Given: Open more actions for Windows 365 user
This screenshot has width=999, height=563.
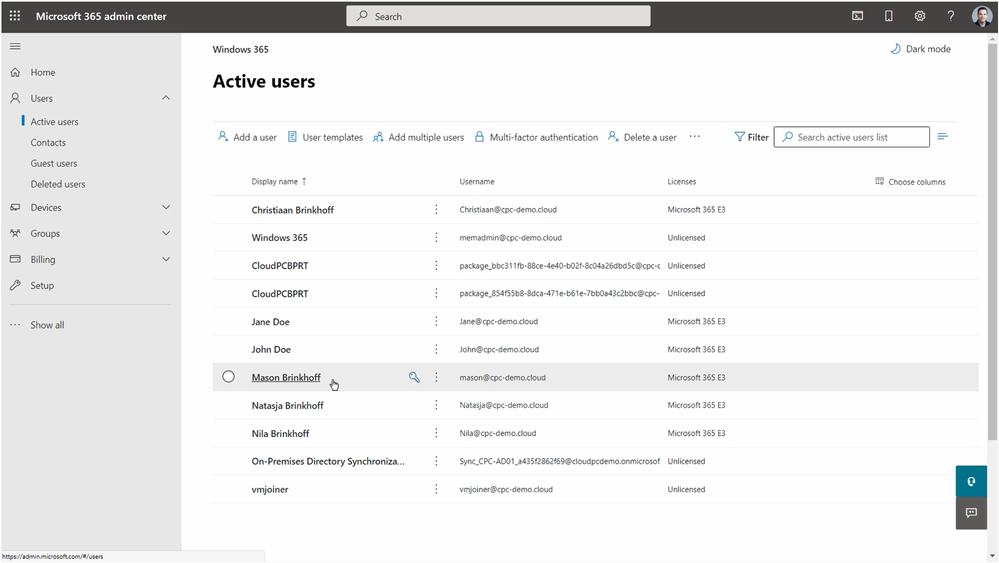Looking at the screenshot, I should 436,238.
